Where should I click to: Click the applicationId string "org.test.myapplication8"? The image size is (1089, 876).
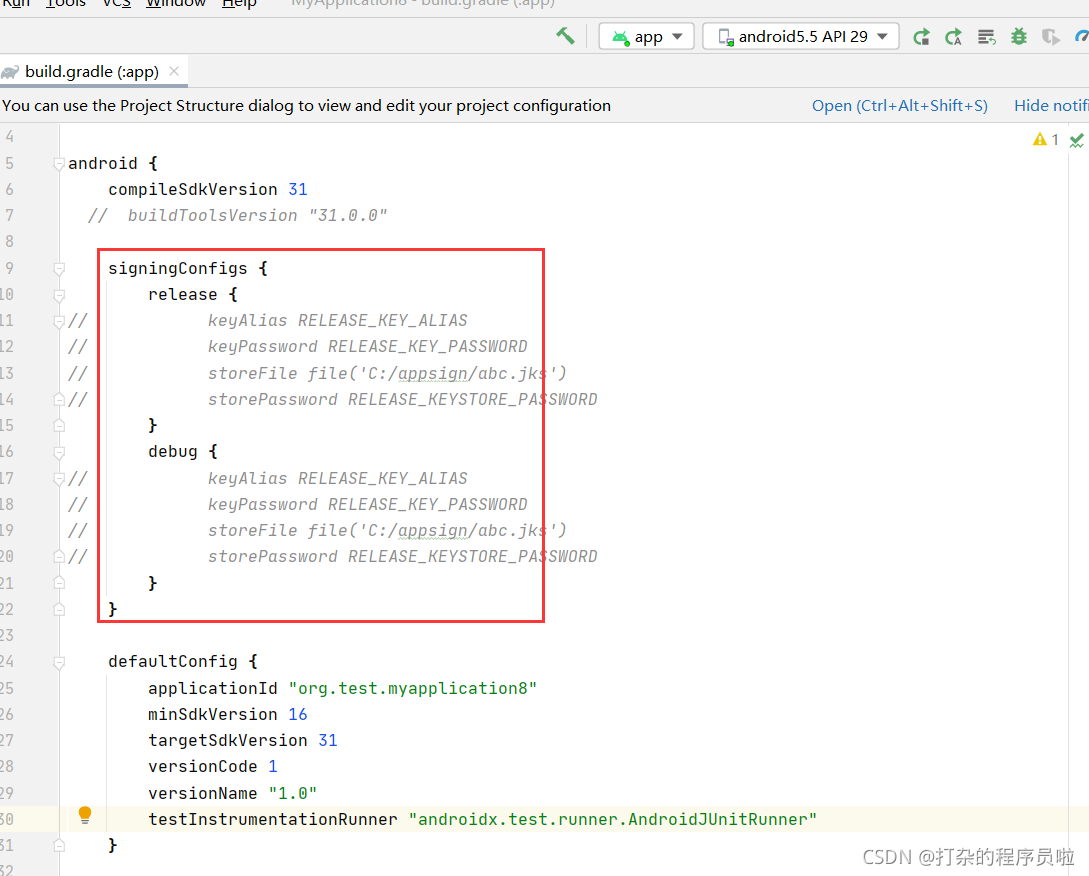(413, 688)
